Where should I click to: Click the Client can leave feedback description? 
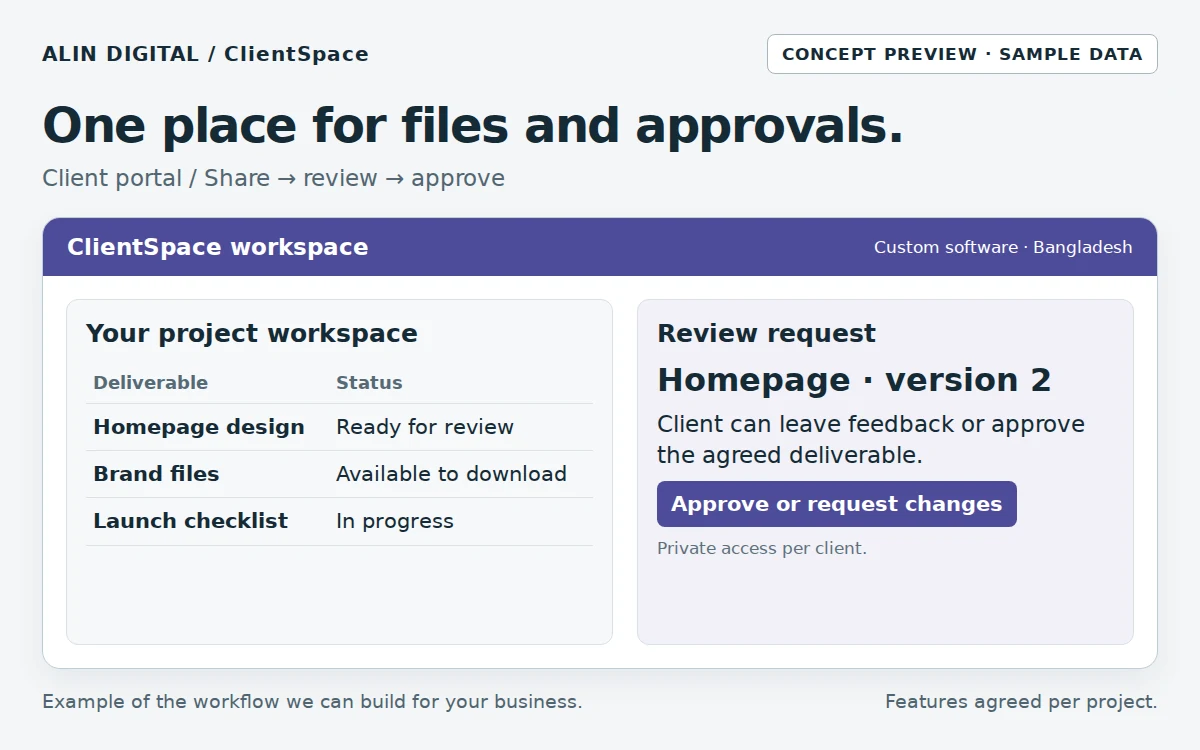pyautogui.click(x=871, y=439)
